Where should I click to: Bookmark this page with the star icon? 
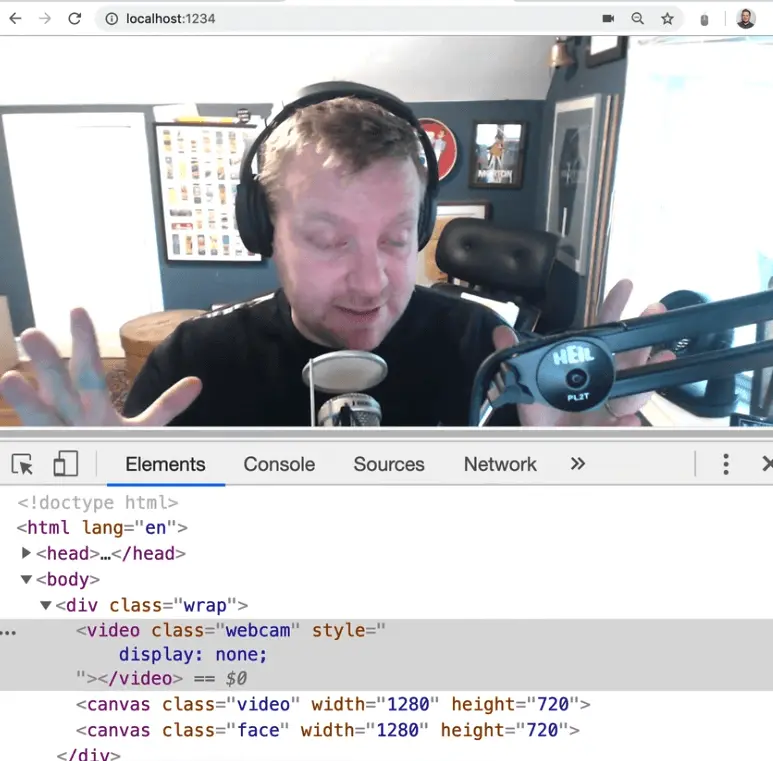pos(667,19)
